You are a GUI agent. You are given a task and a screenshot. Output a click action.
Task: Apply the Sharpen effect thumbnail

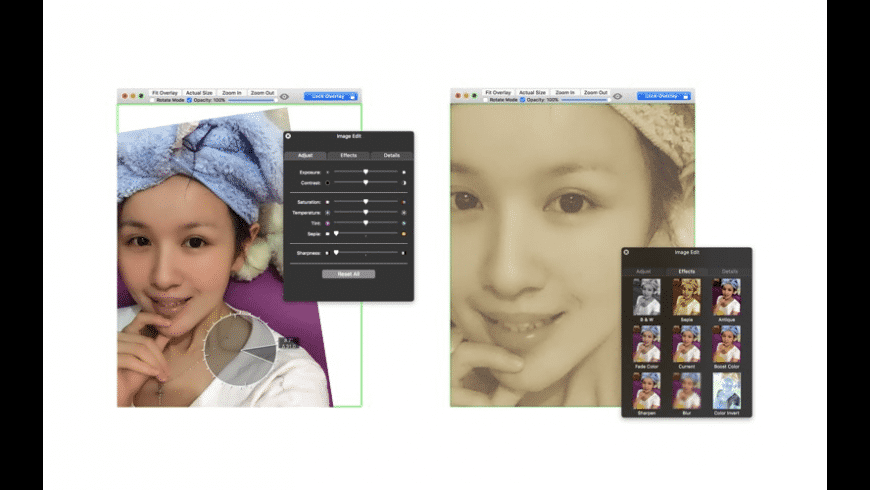point(647,391)
